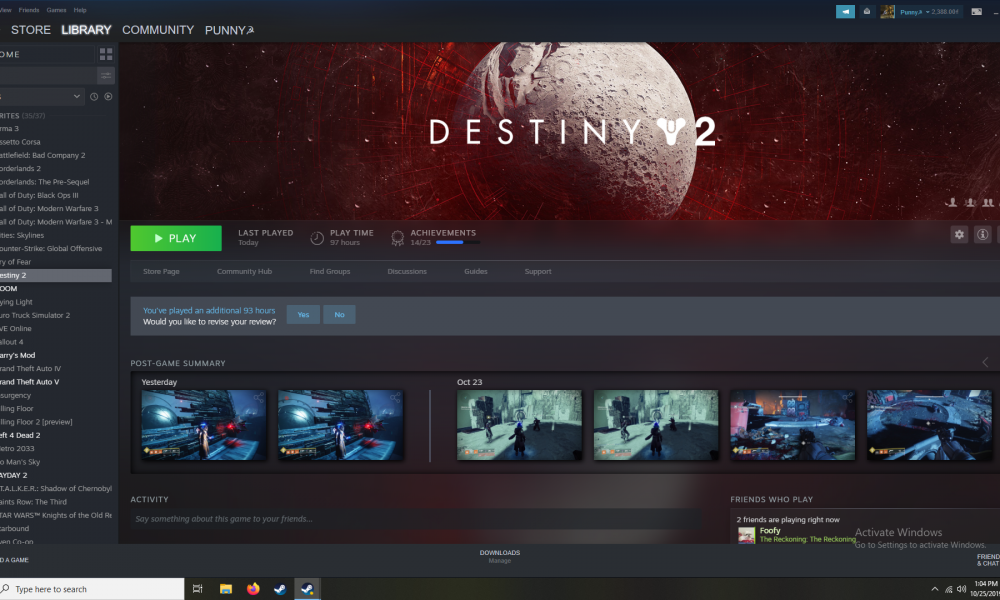
Task: Open the inbox envelope icon
Action: 867,11
